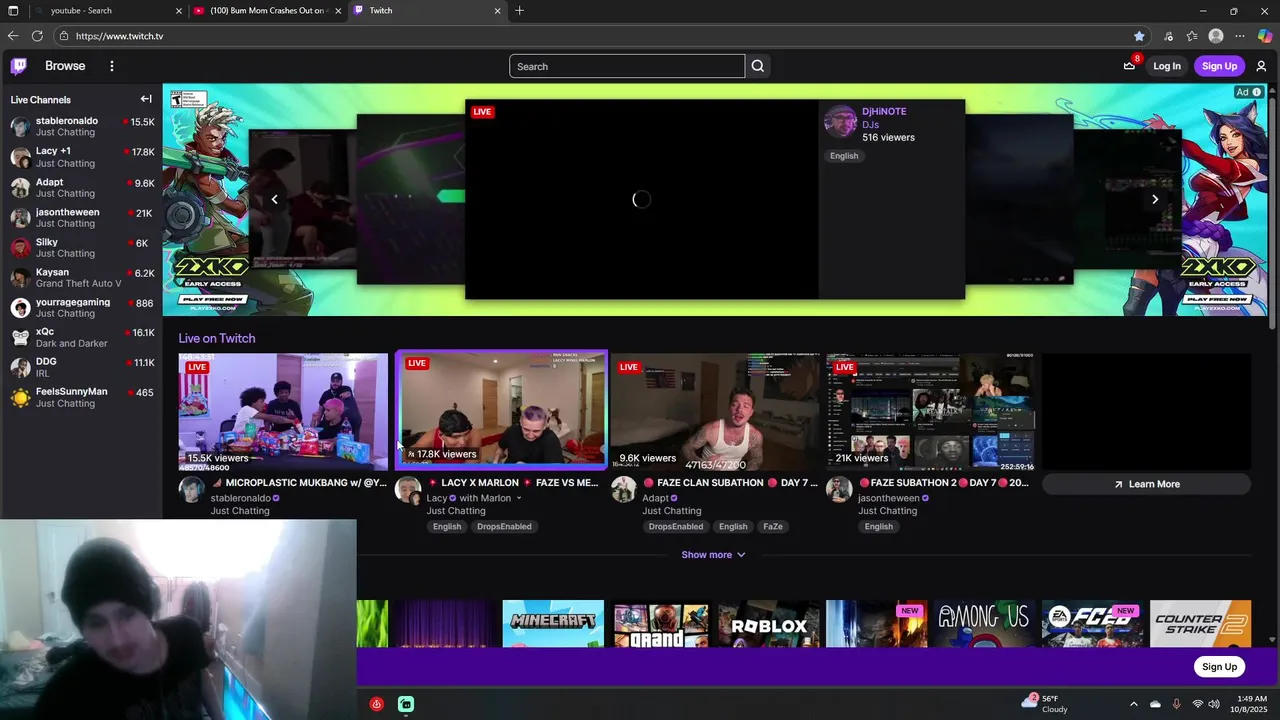Click the DropsEnabled tag under Lacy

coord(504,526)
